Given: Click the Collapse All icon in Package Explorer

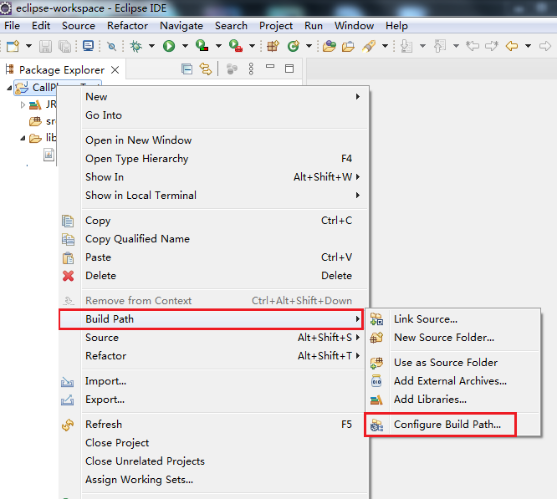Looking at the screenshot, I should point(186,69).
